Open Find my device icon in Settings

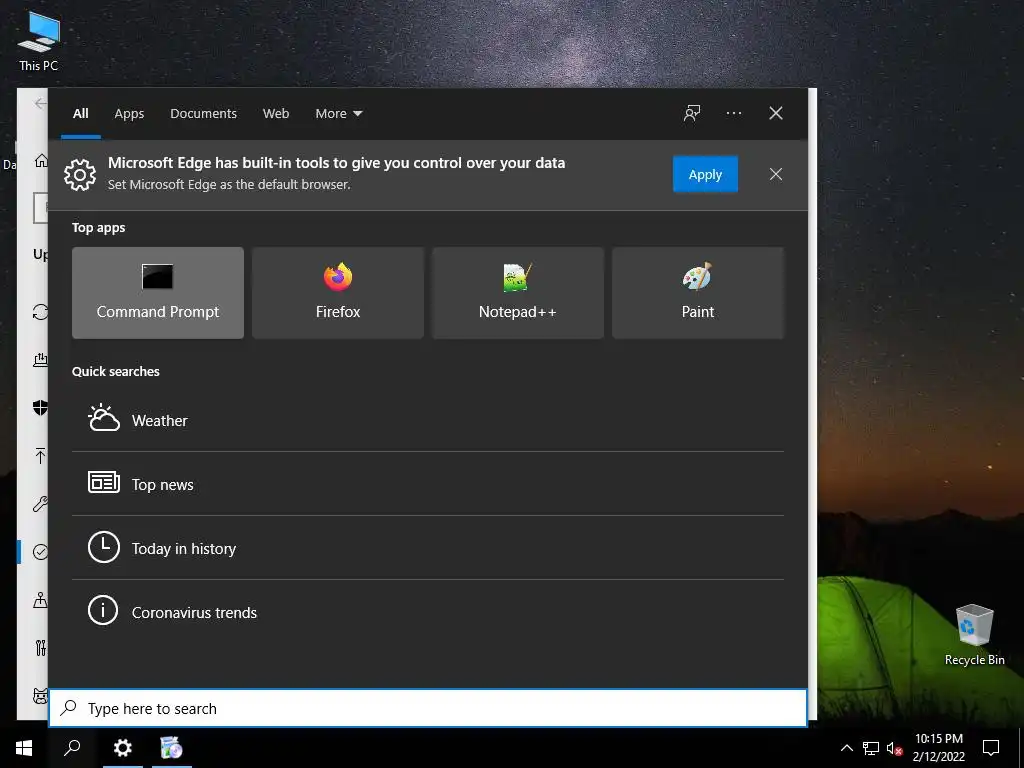point(40,600)
